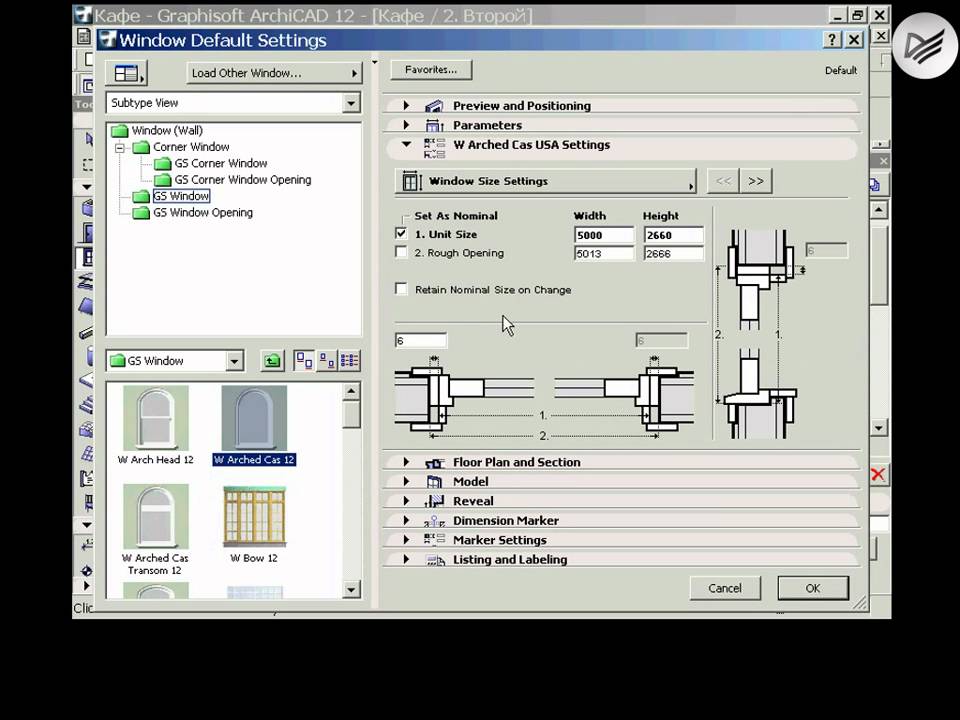Click the "Set As Nominal" column heading

tap(456, 216)
